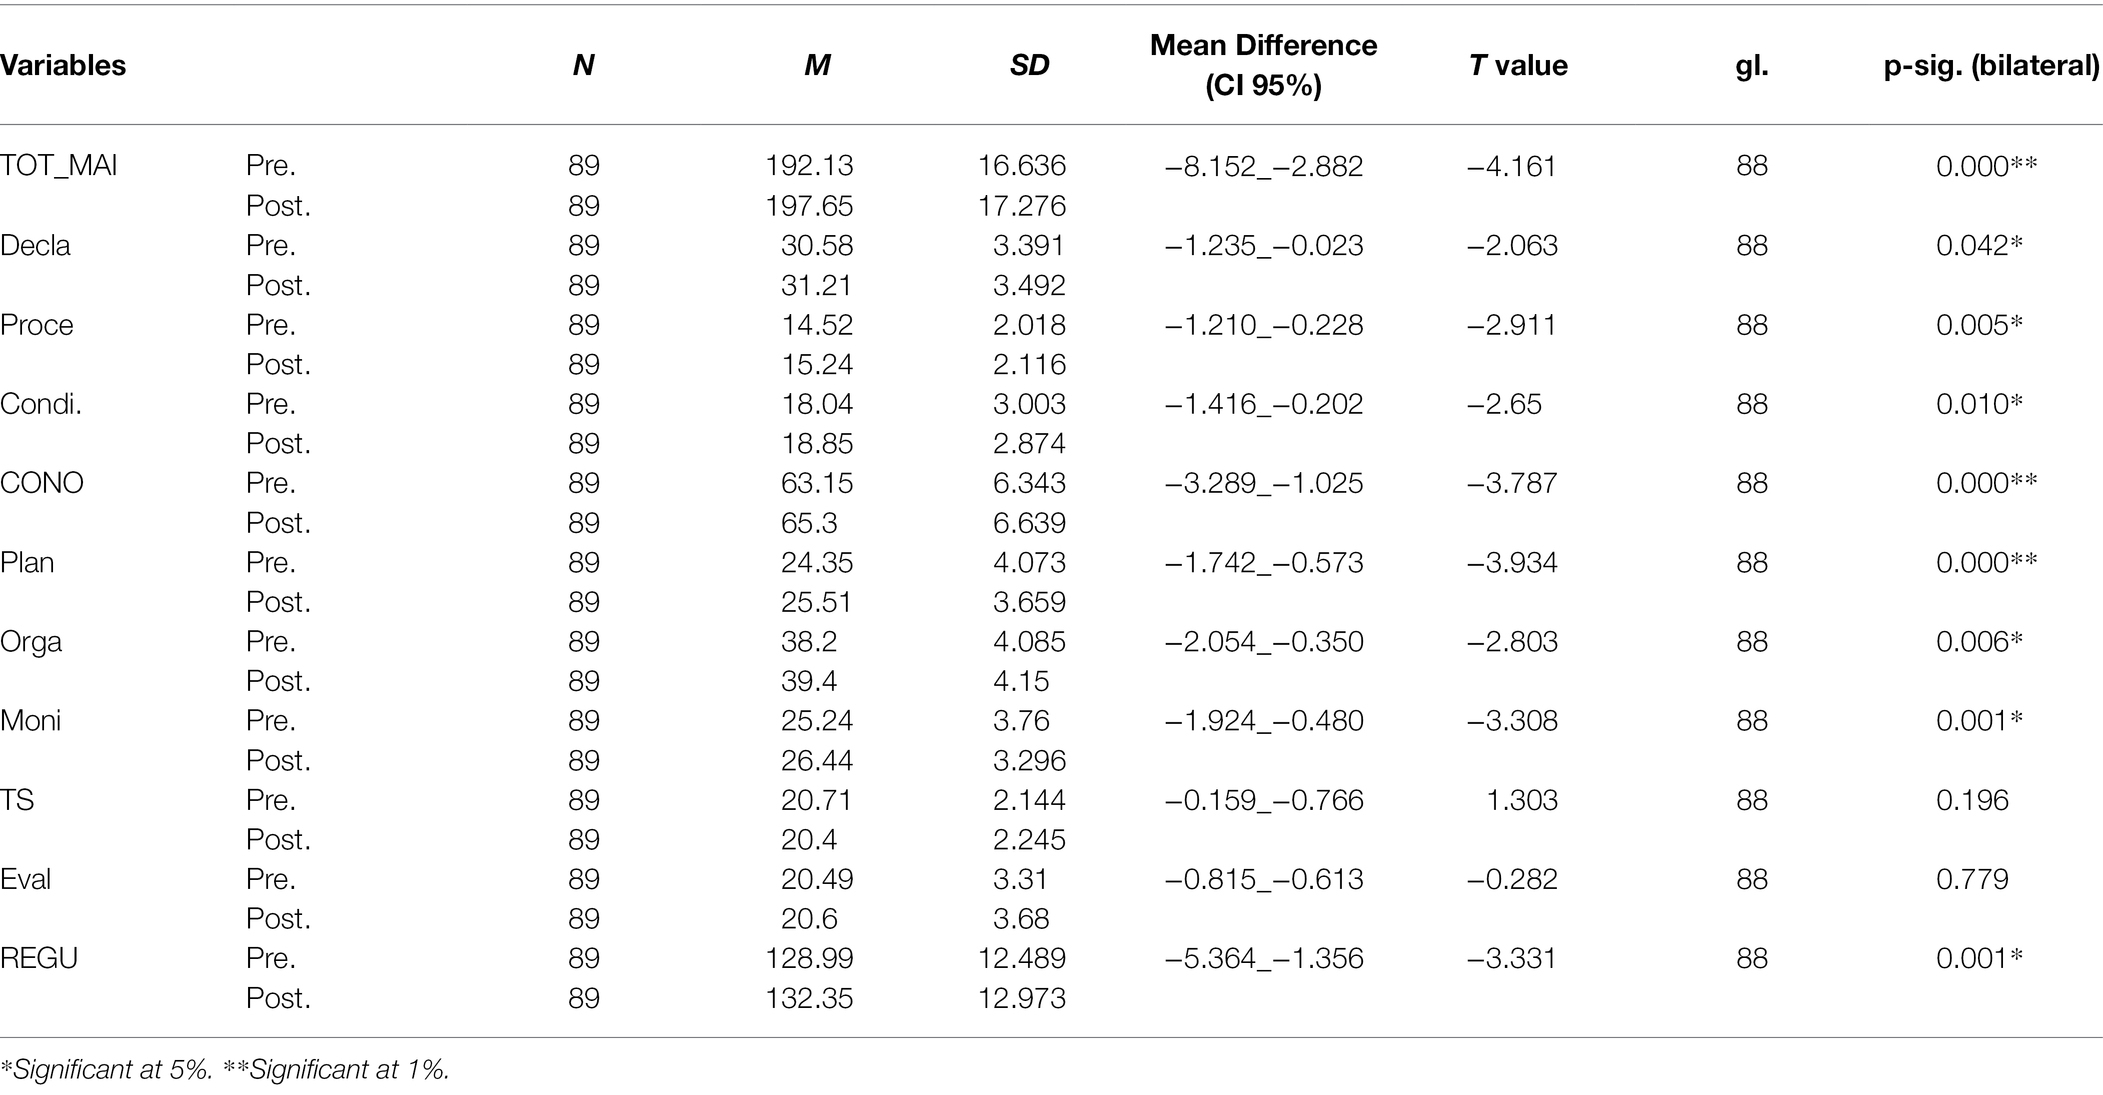Image resolution: width=2103 pixels, height=1095 pixels.
Task: Click the Eval variable label
Action: [x=26, y=879]
